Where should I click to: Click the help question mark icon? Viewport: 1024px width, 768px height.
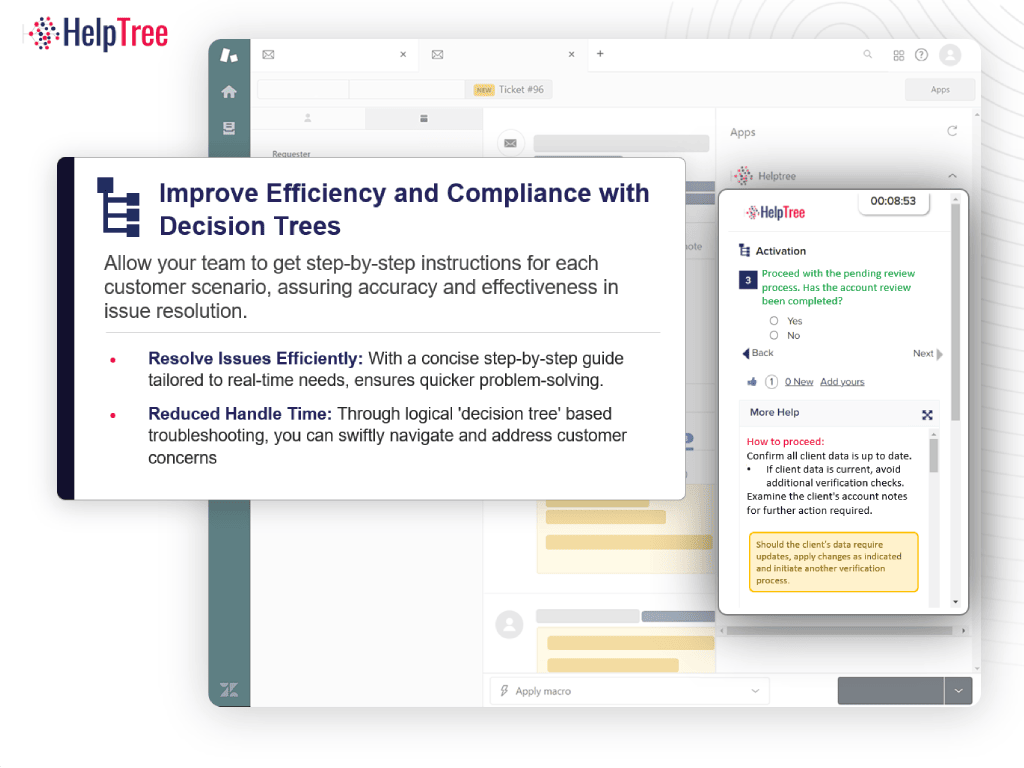click(x=921, y=55)
